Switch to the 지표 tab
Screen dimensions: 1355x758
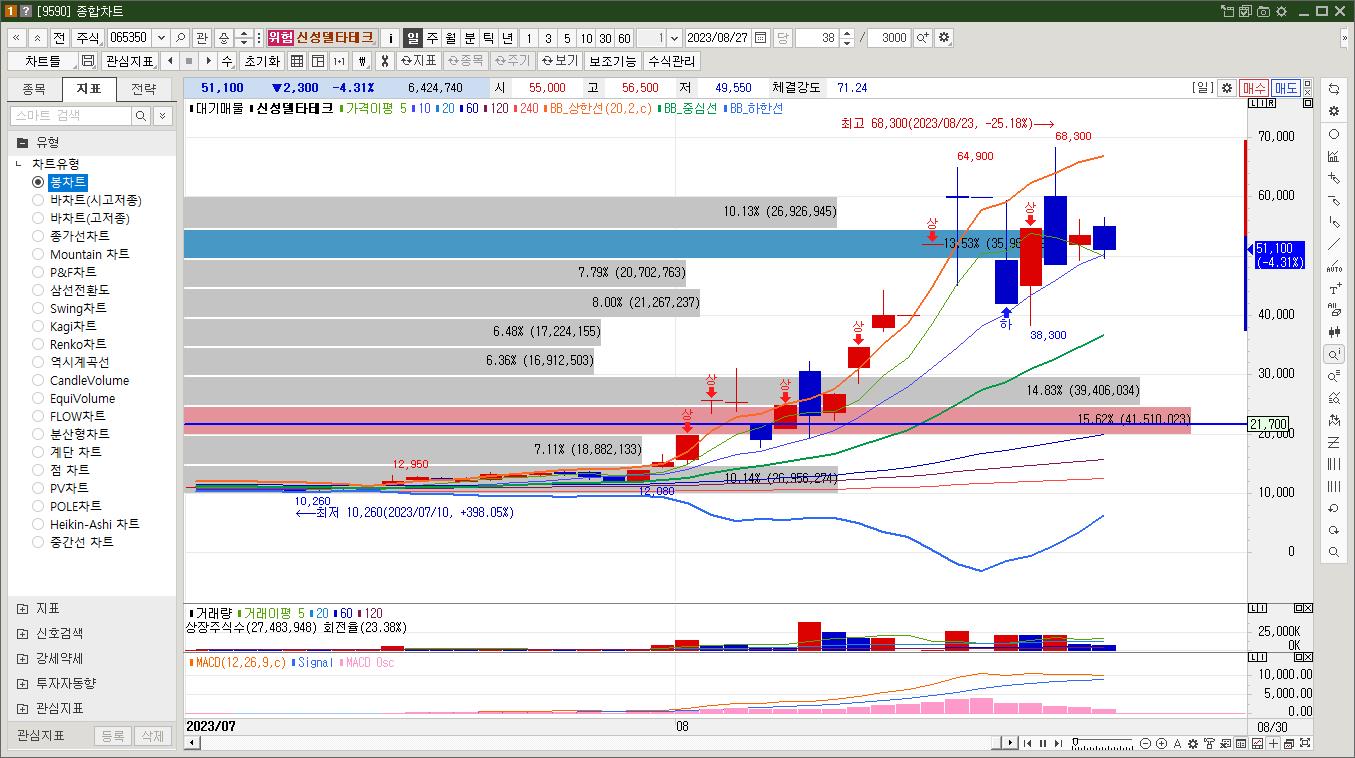coord(89,89)
